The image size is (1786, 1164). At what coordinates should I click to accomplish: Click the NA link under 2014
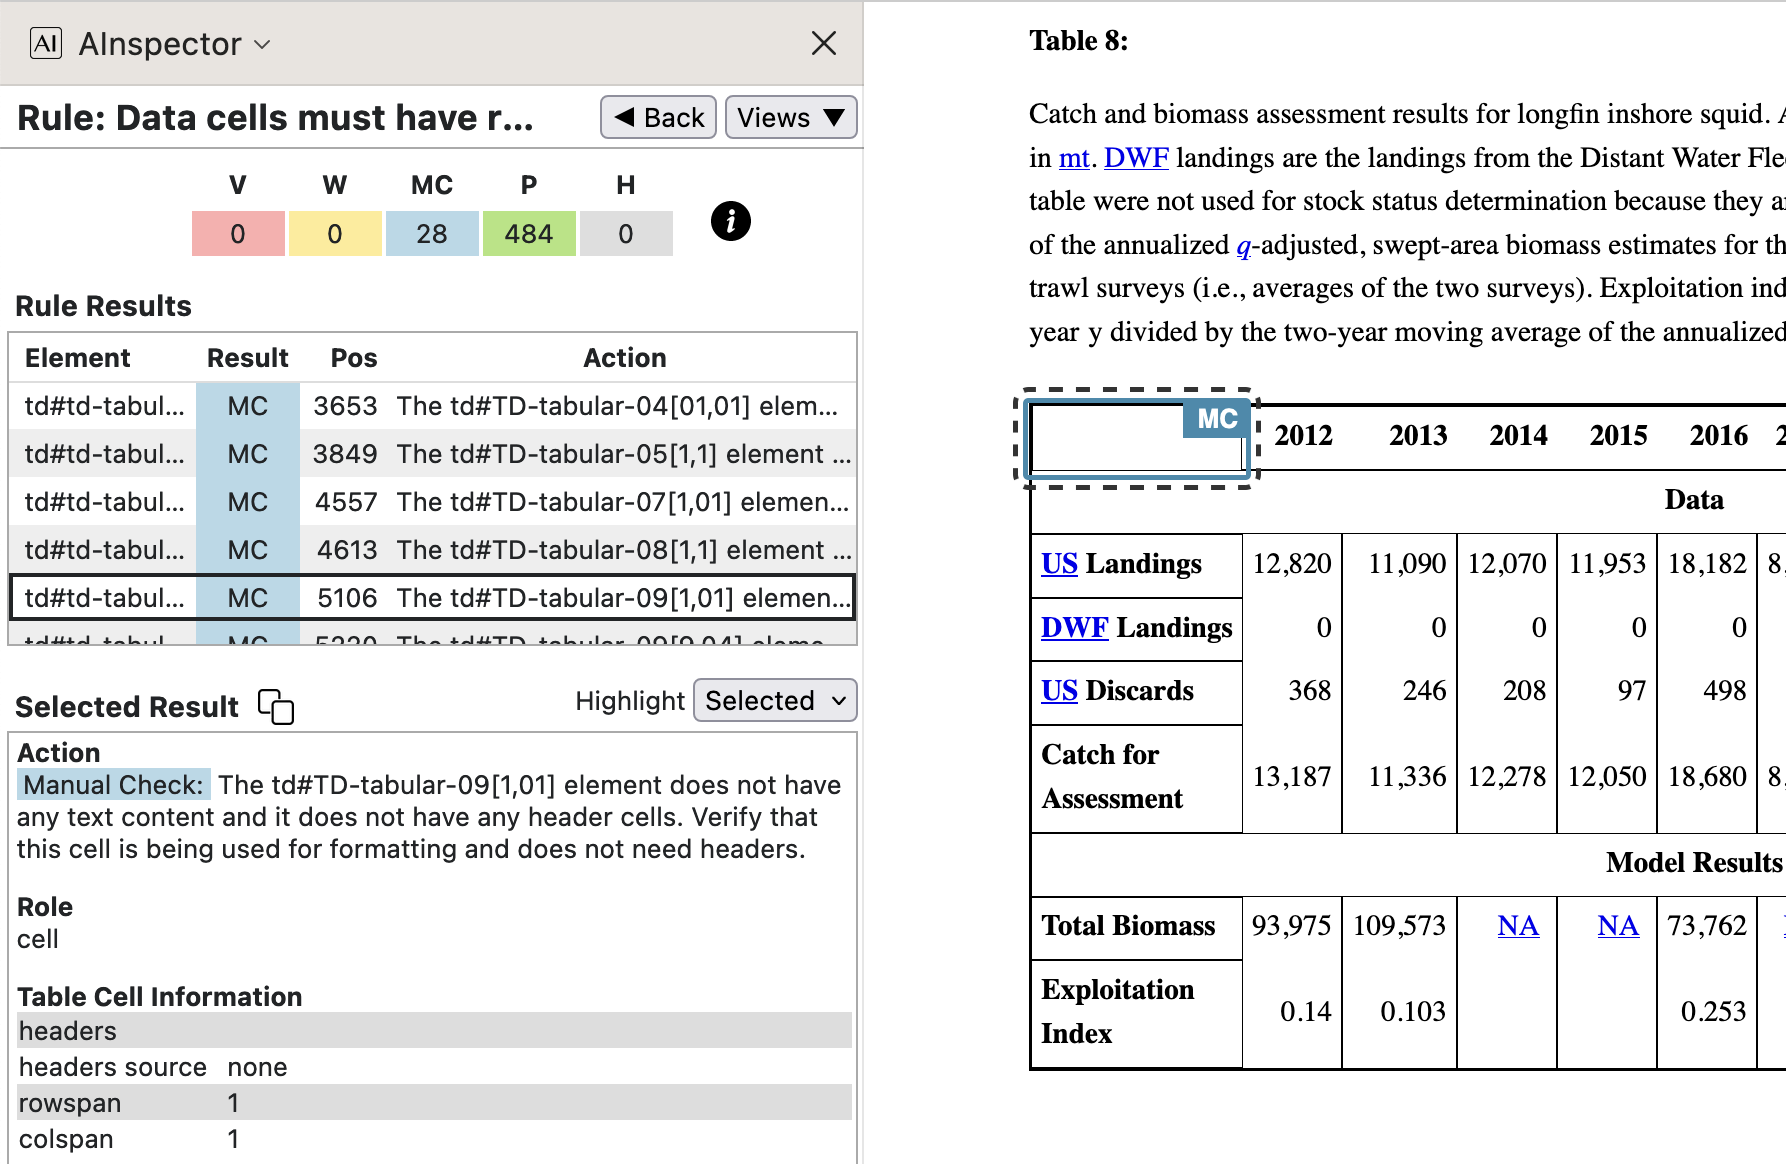coord(1517,926)
